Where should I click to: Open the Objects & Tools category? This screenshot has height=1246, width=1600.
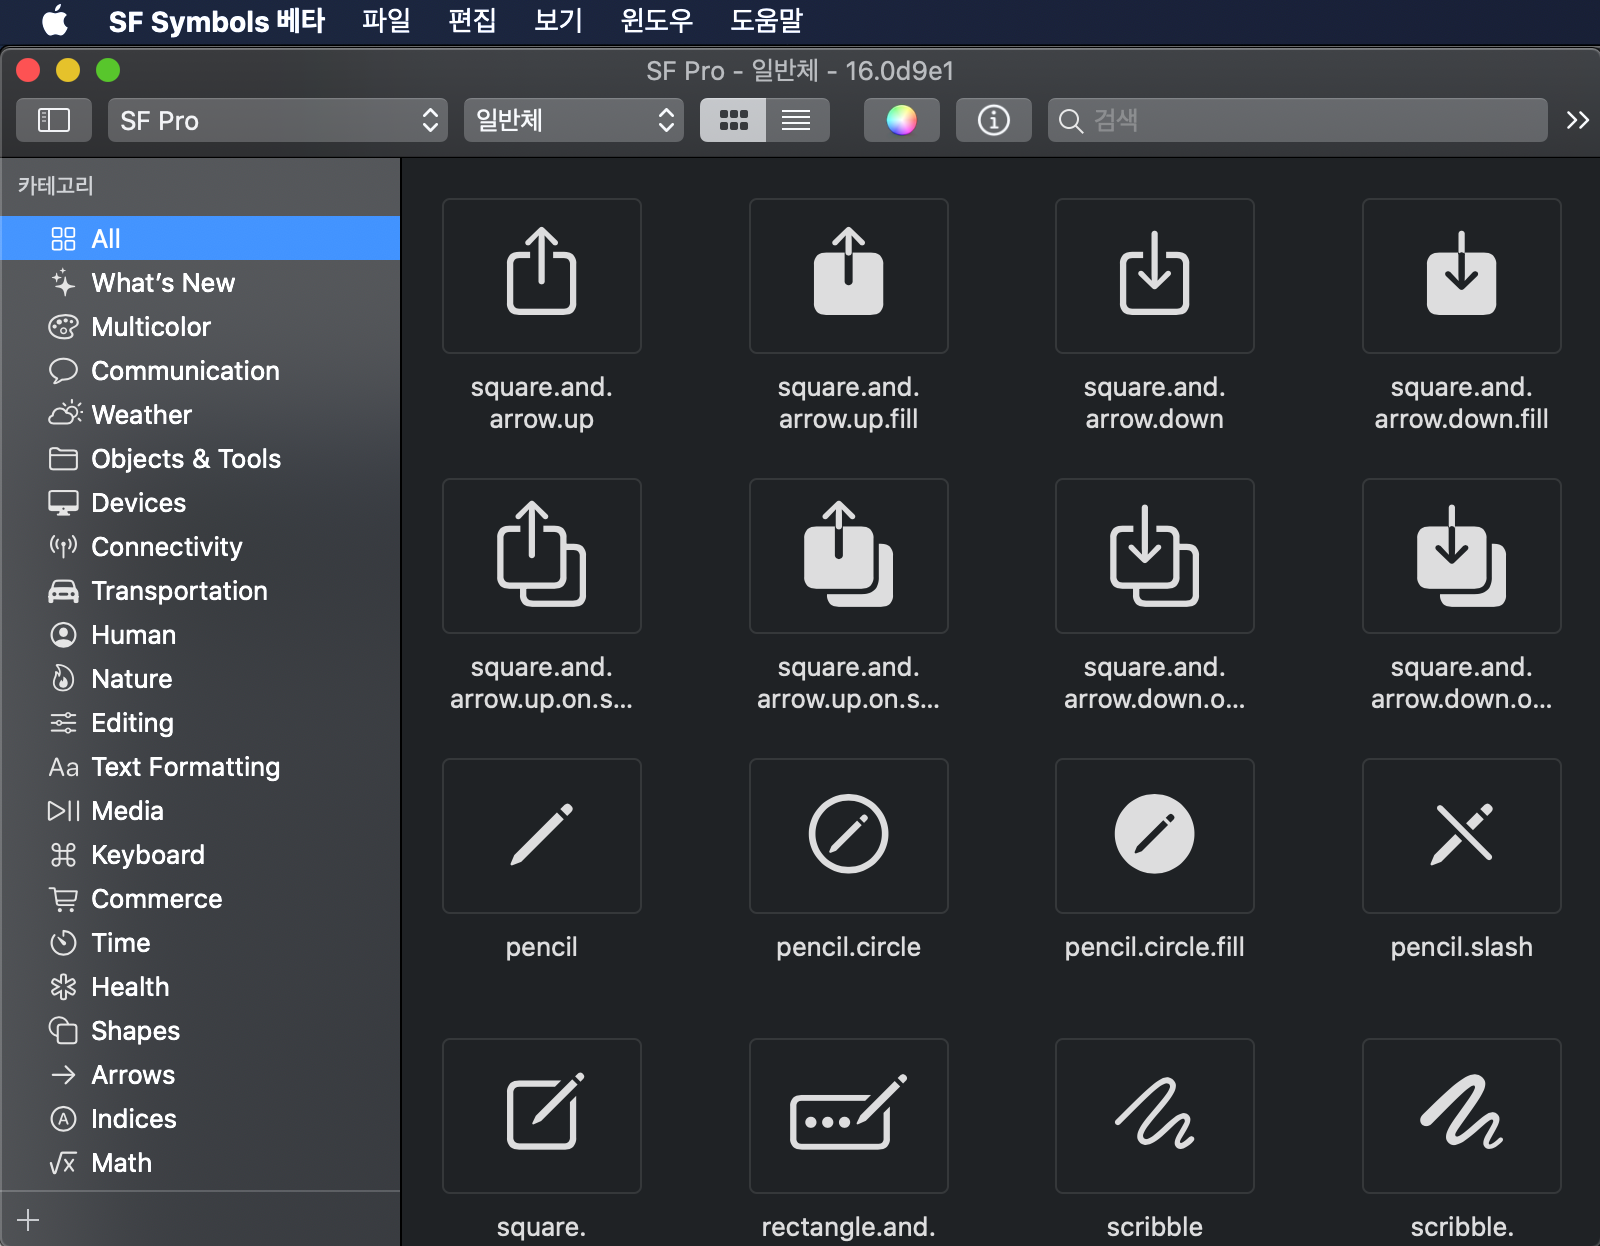[200, 458]
